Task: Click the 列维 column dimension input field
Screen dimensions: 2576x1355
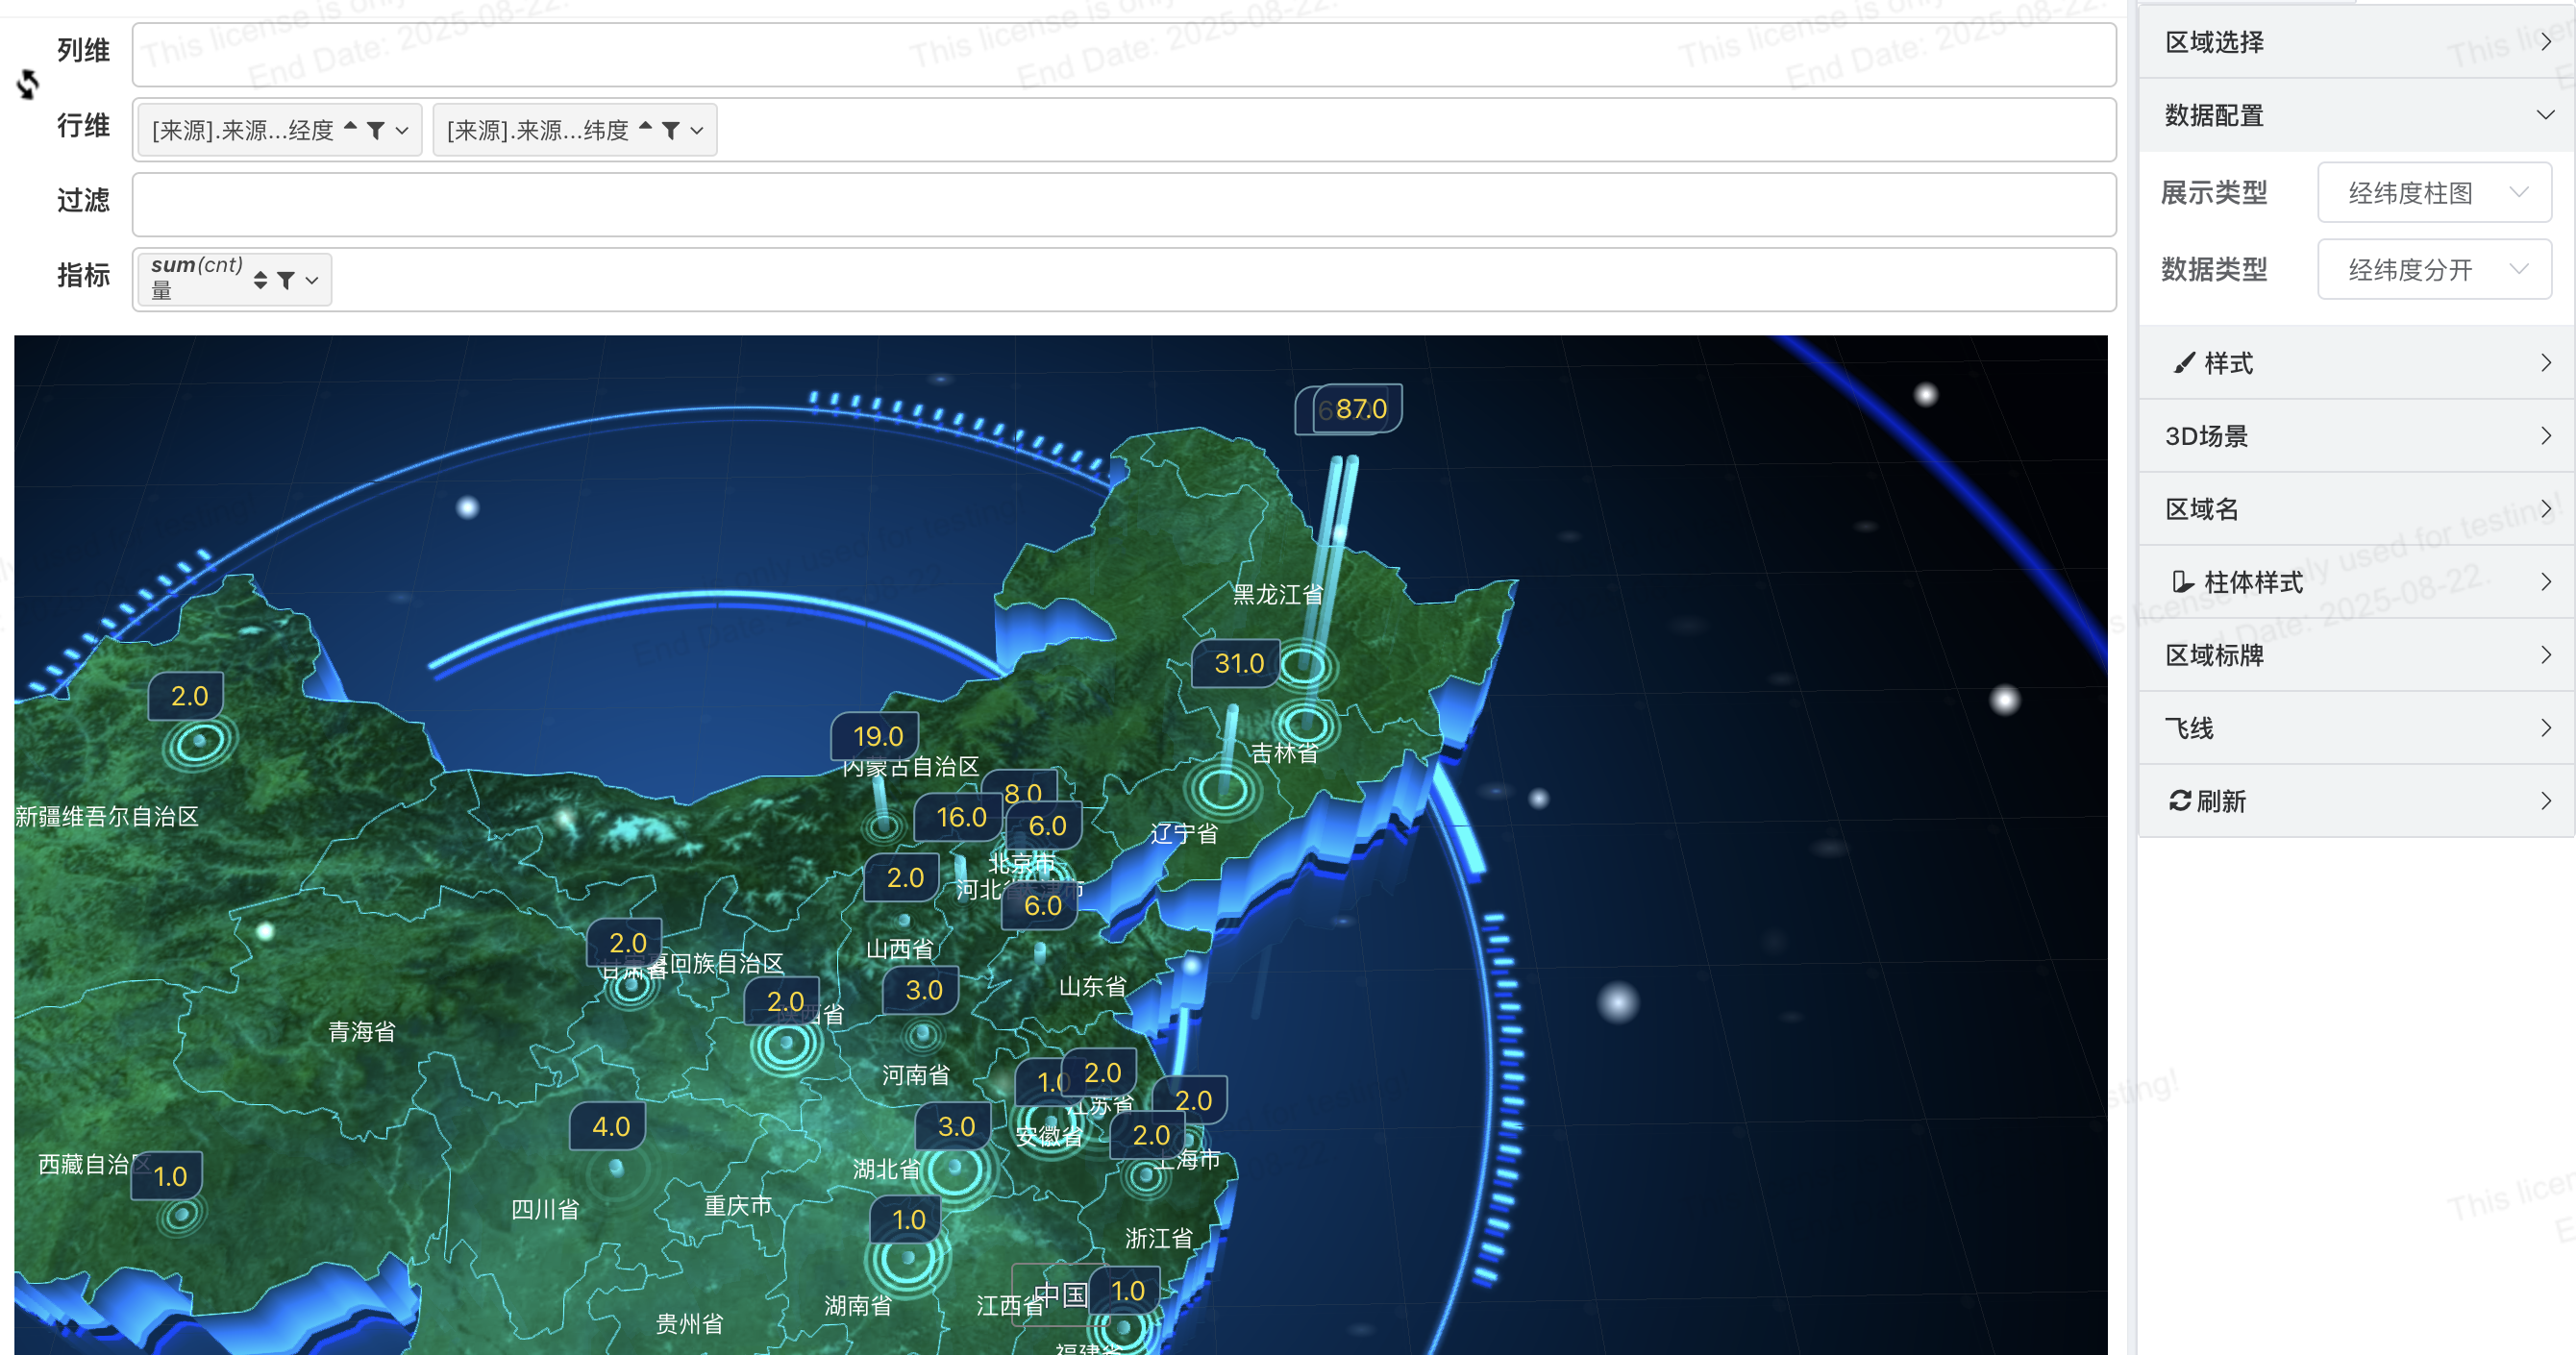Action: [x=1124, y=55]
